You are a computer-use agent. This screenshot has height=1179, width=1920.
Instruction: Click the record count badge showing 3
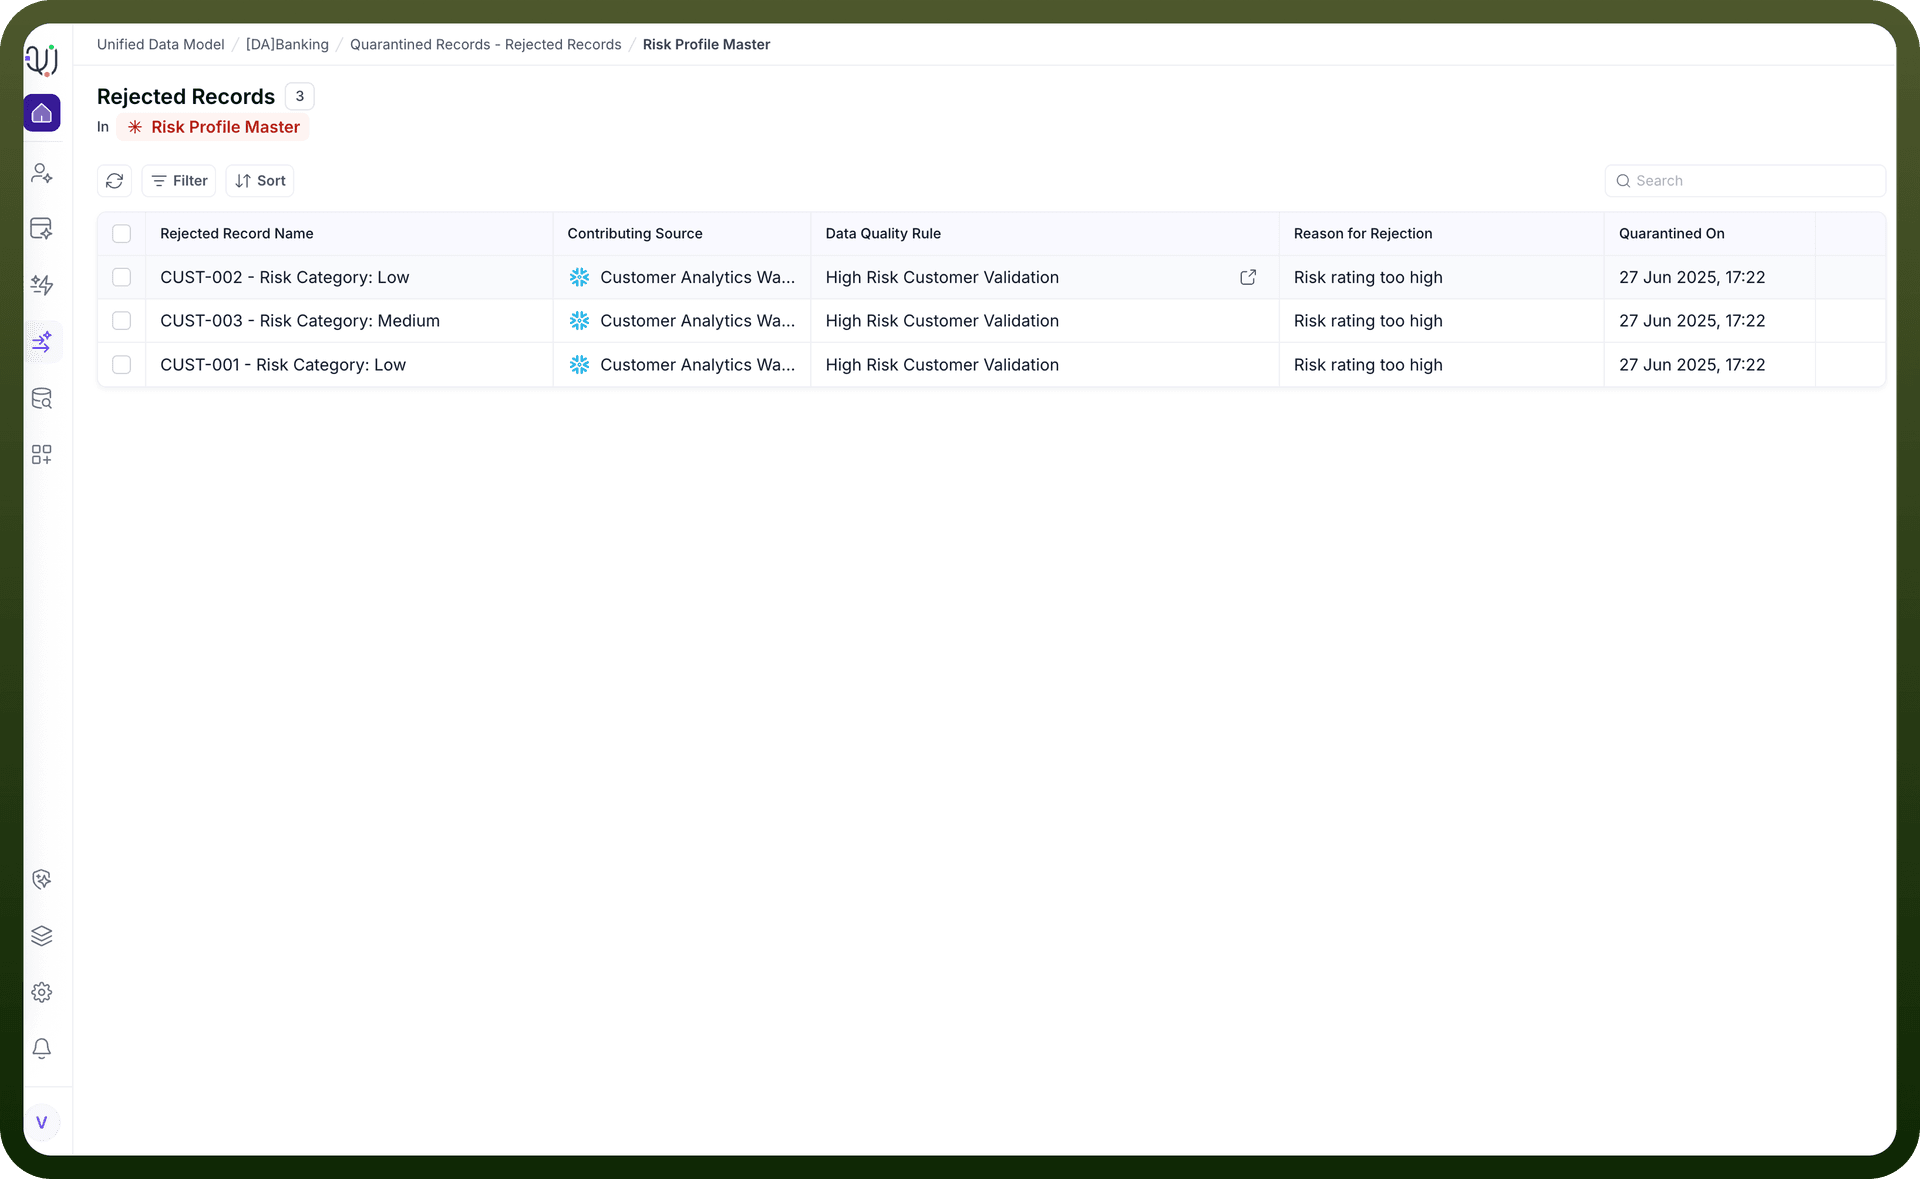point(300,96)
